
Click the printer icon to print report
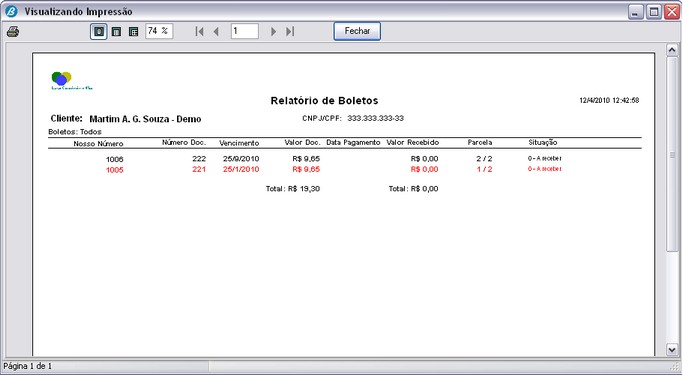pyautogui.click(x=13, y=31)
